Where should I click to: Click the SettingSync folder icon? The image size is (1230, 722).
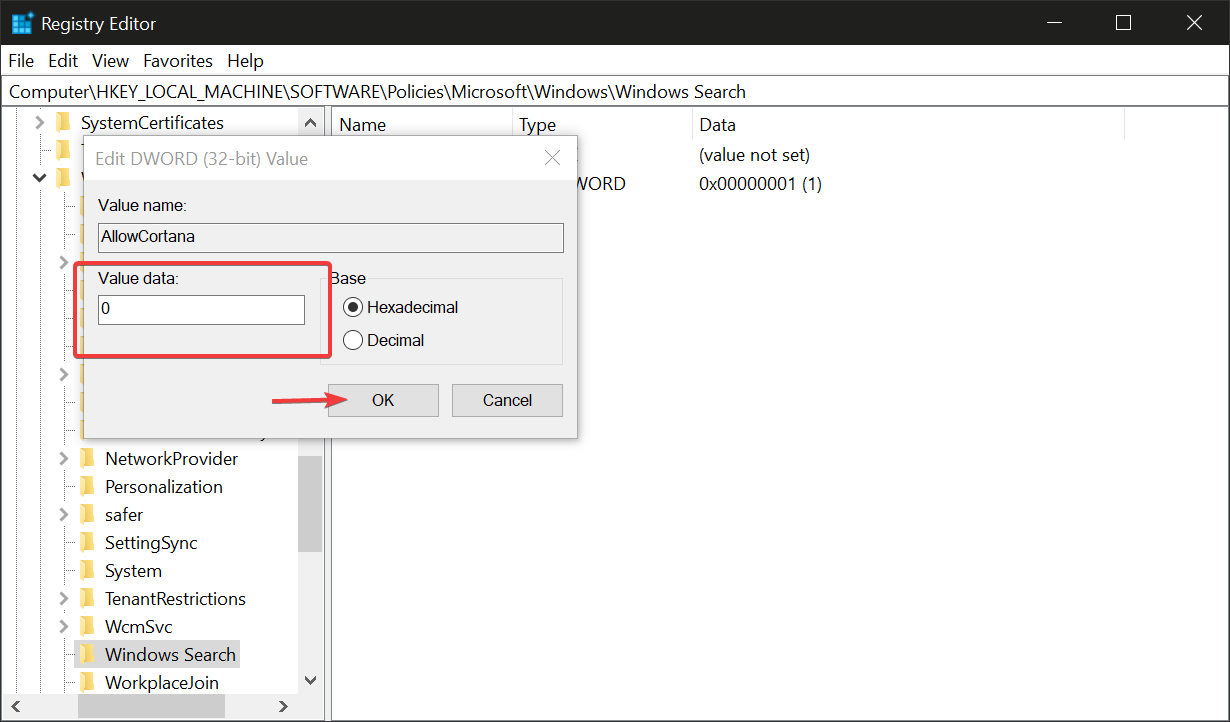pyautogui.click(x=87, y=542)
